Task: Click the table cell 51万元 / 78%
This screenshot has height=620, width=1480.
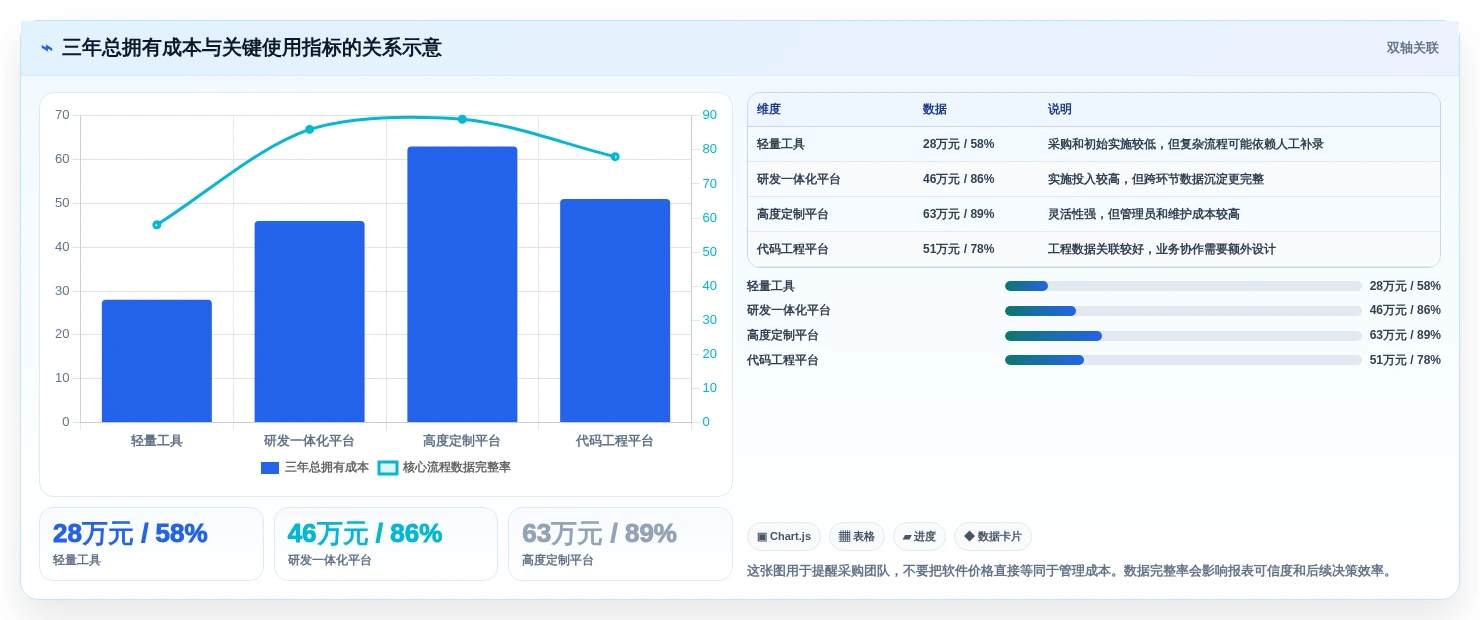Action: pos(959,249)
